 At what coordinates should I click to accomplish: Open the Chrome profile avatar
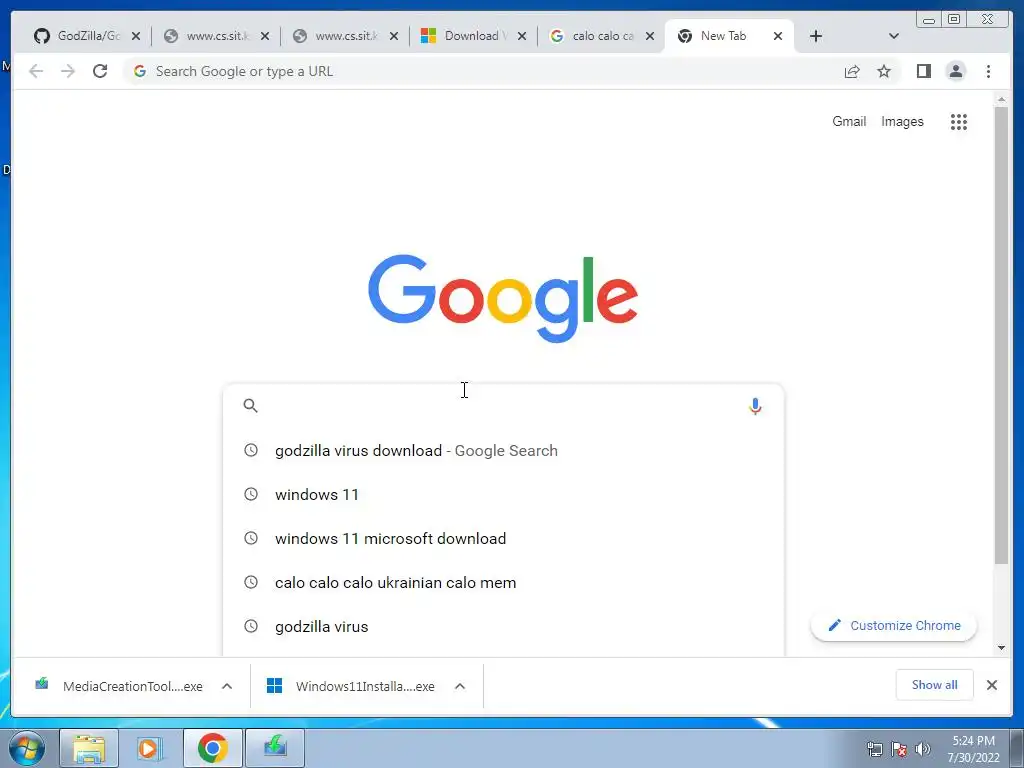click(955, 71)
